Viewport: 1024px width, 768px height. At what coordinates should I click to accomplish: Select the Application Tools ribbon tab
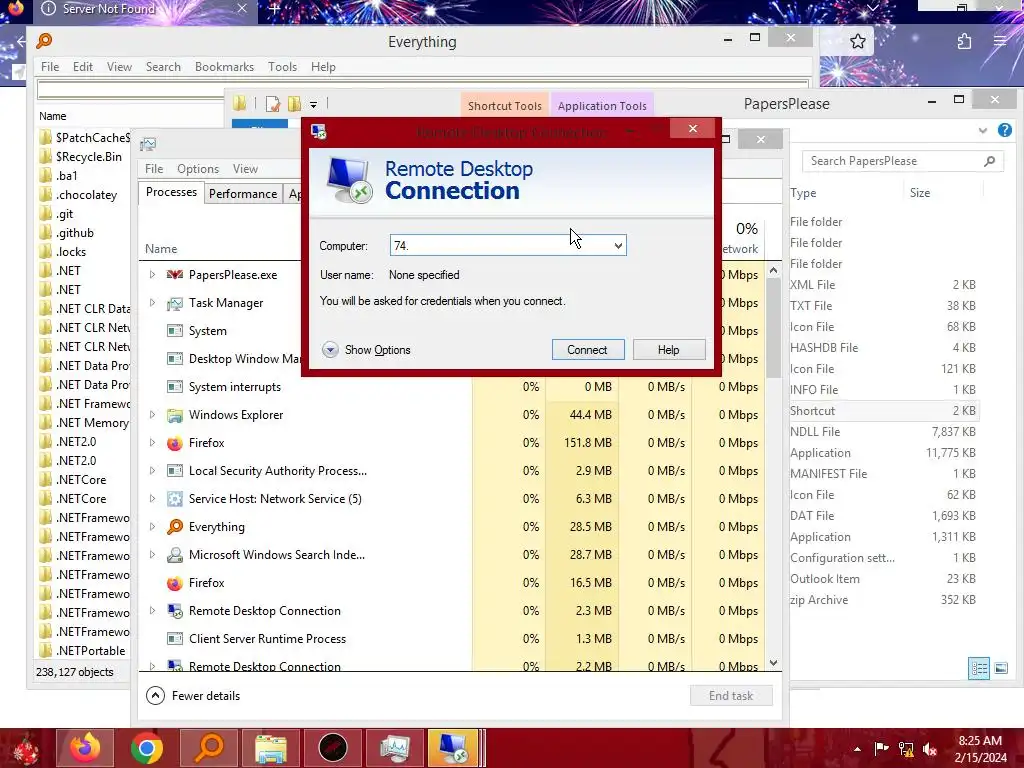click(602, 106)
